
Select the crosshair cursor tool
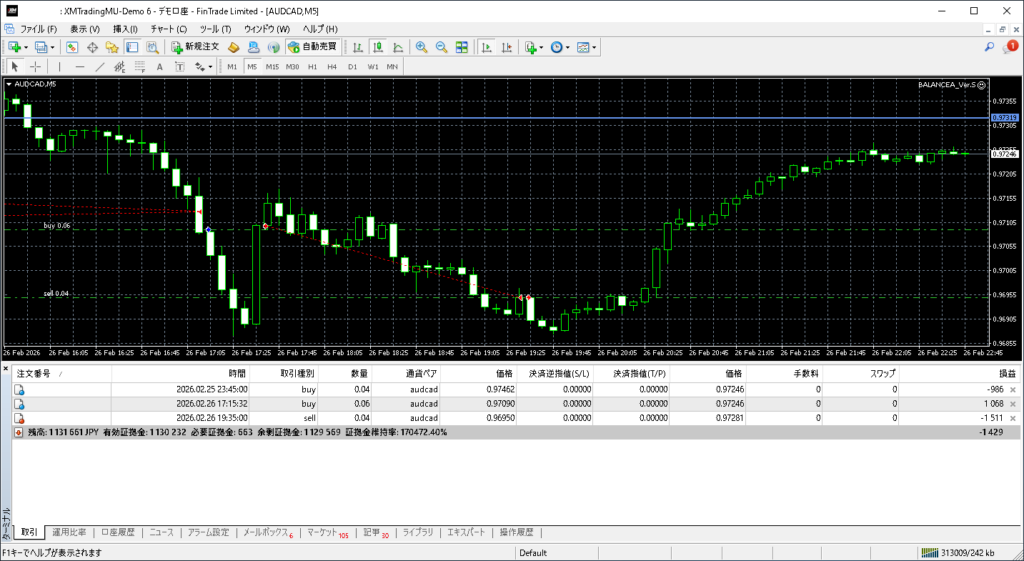(36, 67)
